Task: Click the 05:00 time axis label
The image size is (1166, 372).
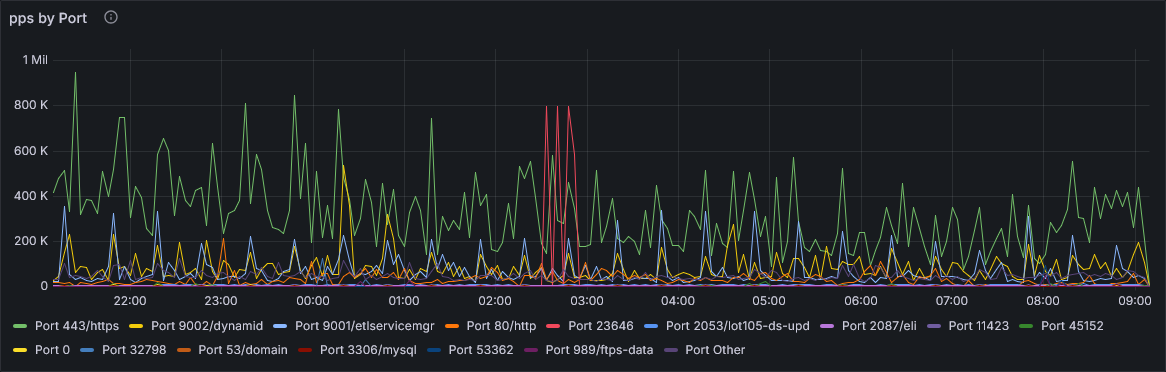Action: pyautogui.click(x=769, y=301)
